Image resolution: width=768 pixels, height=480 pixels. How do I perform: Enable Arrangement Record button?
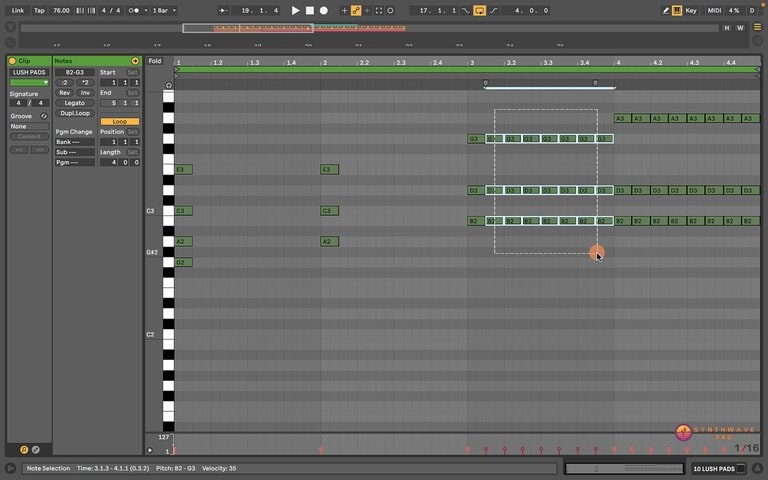(x=324, y=10)
